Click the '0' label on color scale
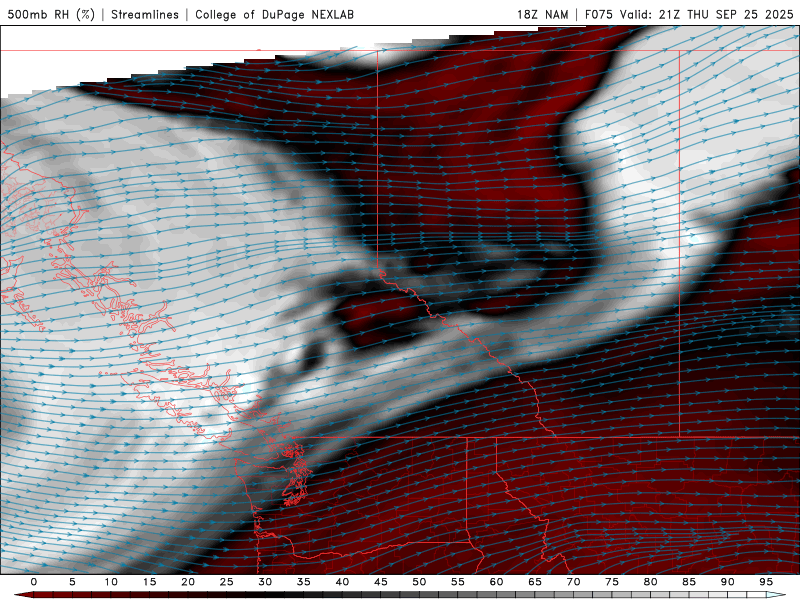The height and width of the screenshot is (600, 800). tap(34, 582)
